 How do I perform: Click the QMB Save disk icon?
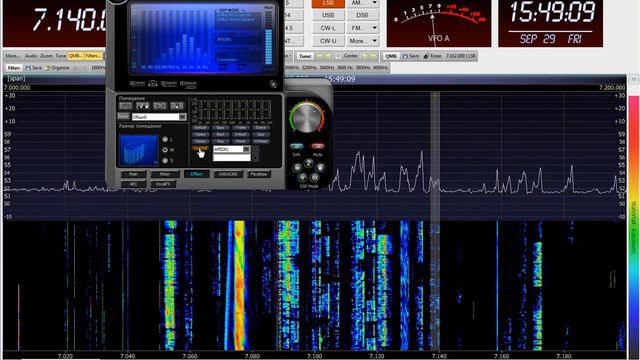(x=405, y=56)
